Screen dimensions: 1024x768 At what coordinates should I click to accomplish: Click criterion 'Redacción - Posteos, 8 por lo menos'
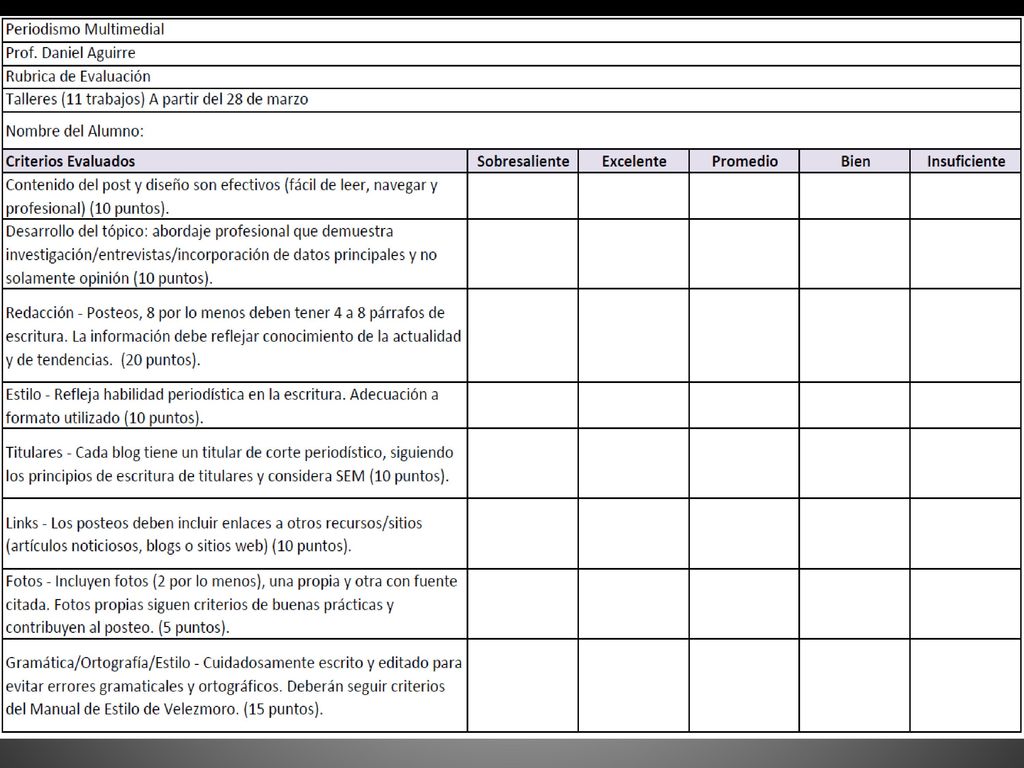[x=235, y=336]
